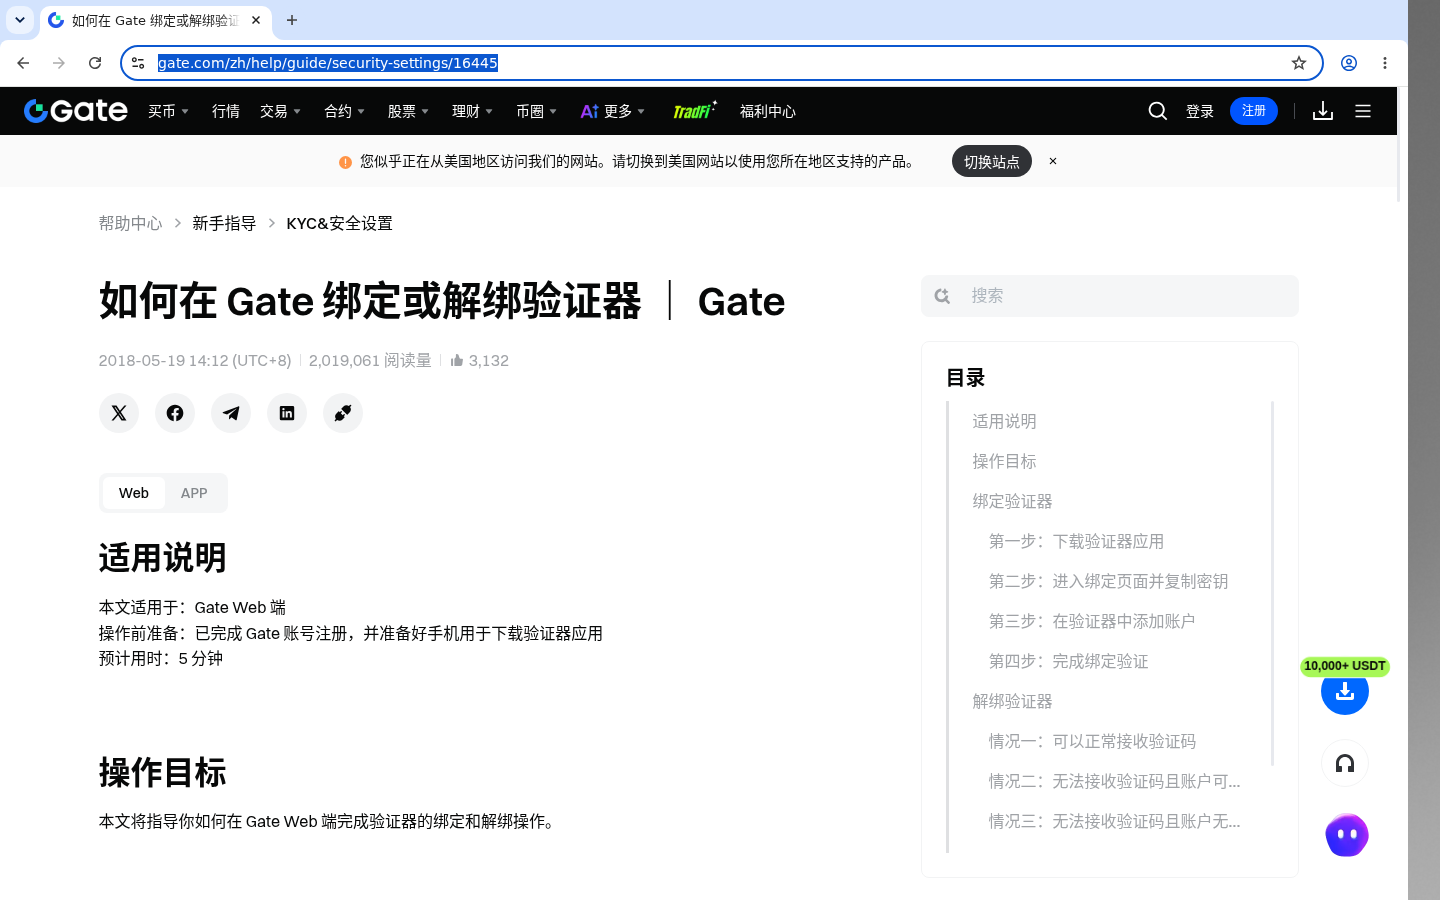Viewport: 1440px width, 900px height.
Task: Reload the page
Action: tap(95, 63)
